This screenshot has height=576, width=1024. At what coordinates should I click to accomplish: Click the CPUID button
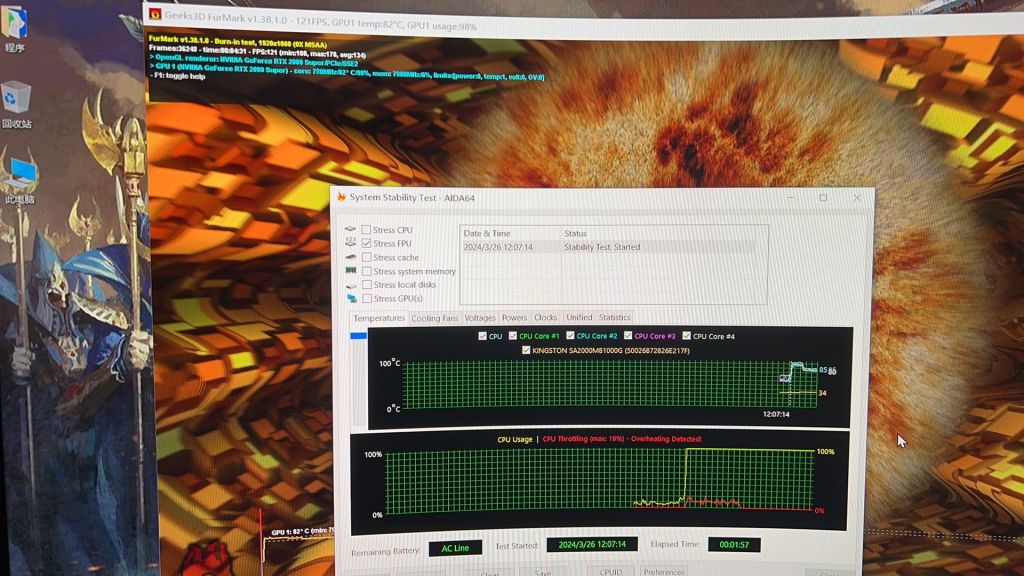coord(611,572)
